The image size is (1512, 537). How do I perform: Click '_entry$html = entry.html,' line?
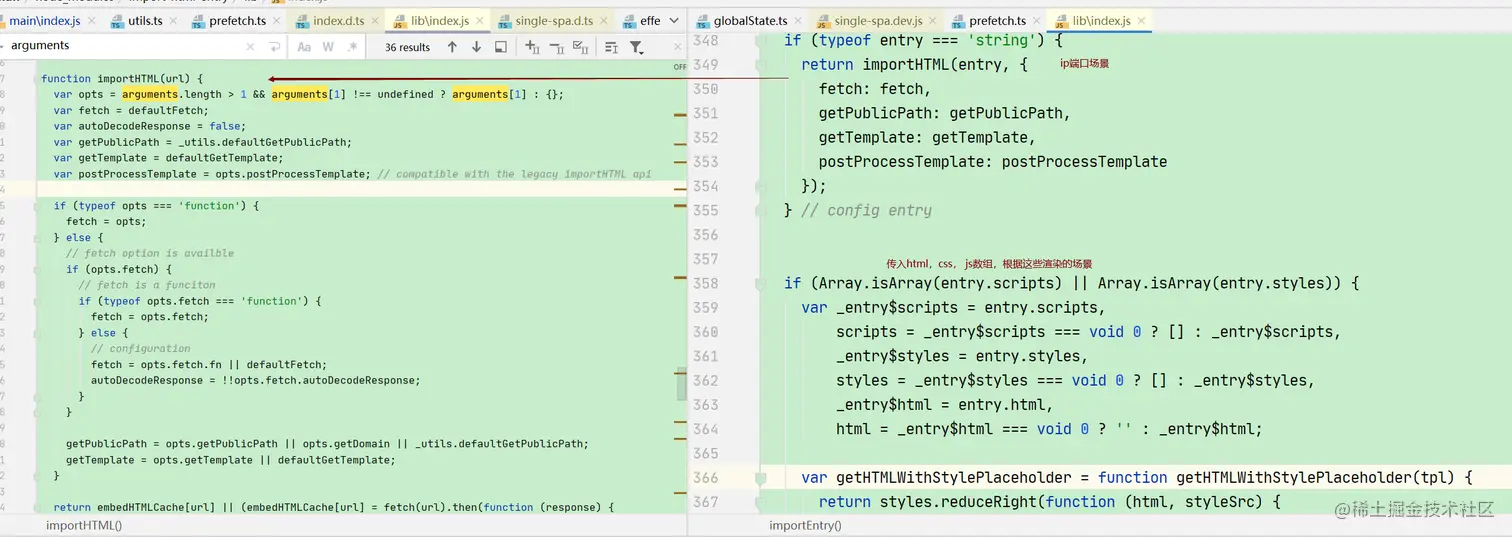pyautogui.click(x=945, y=404)
